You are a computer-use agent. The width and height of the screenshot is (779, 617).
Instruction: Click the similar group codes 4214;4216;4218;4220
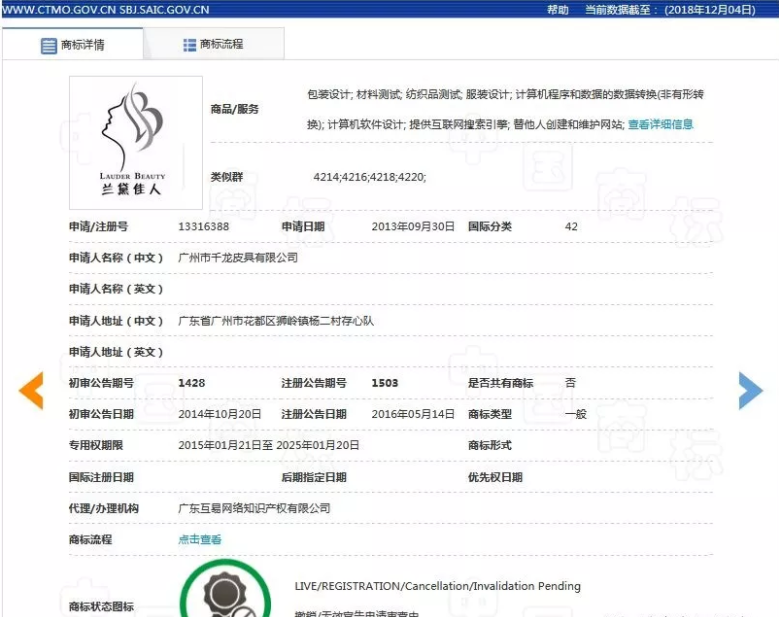[369, 177]
